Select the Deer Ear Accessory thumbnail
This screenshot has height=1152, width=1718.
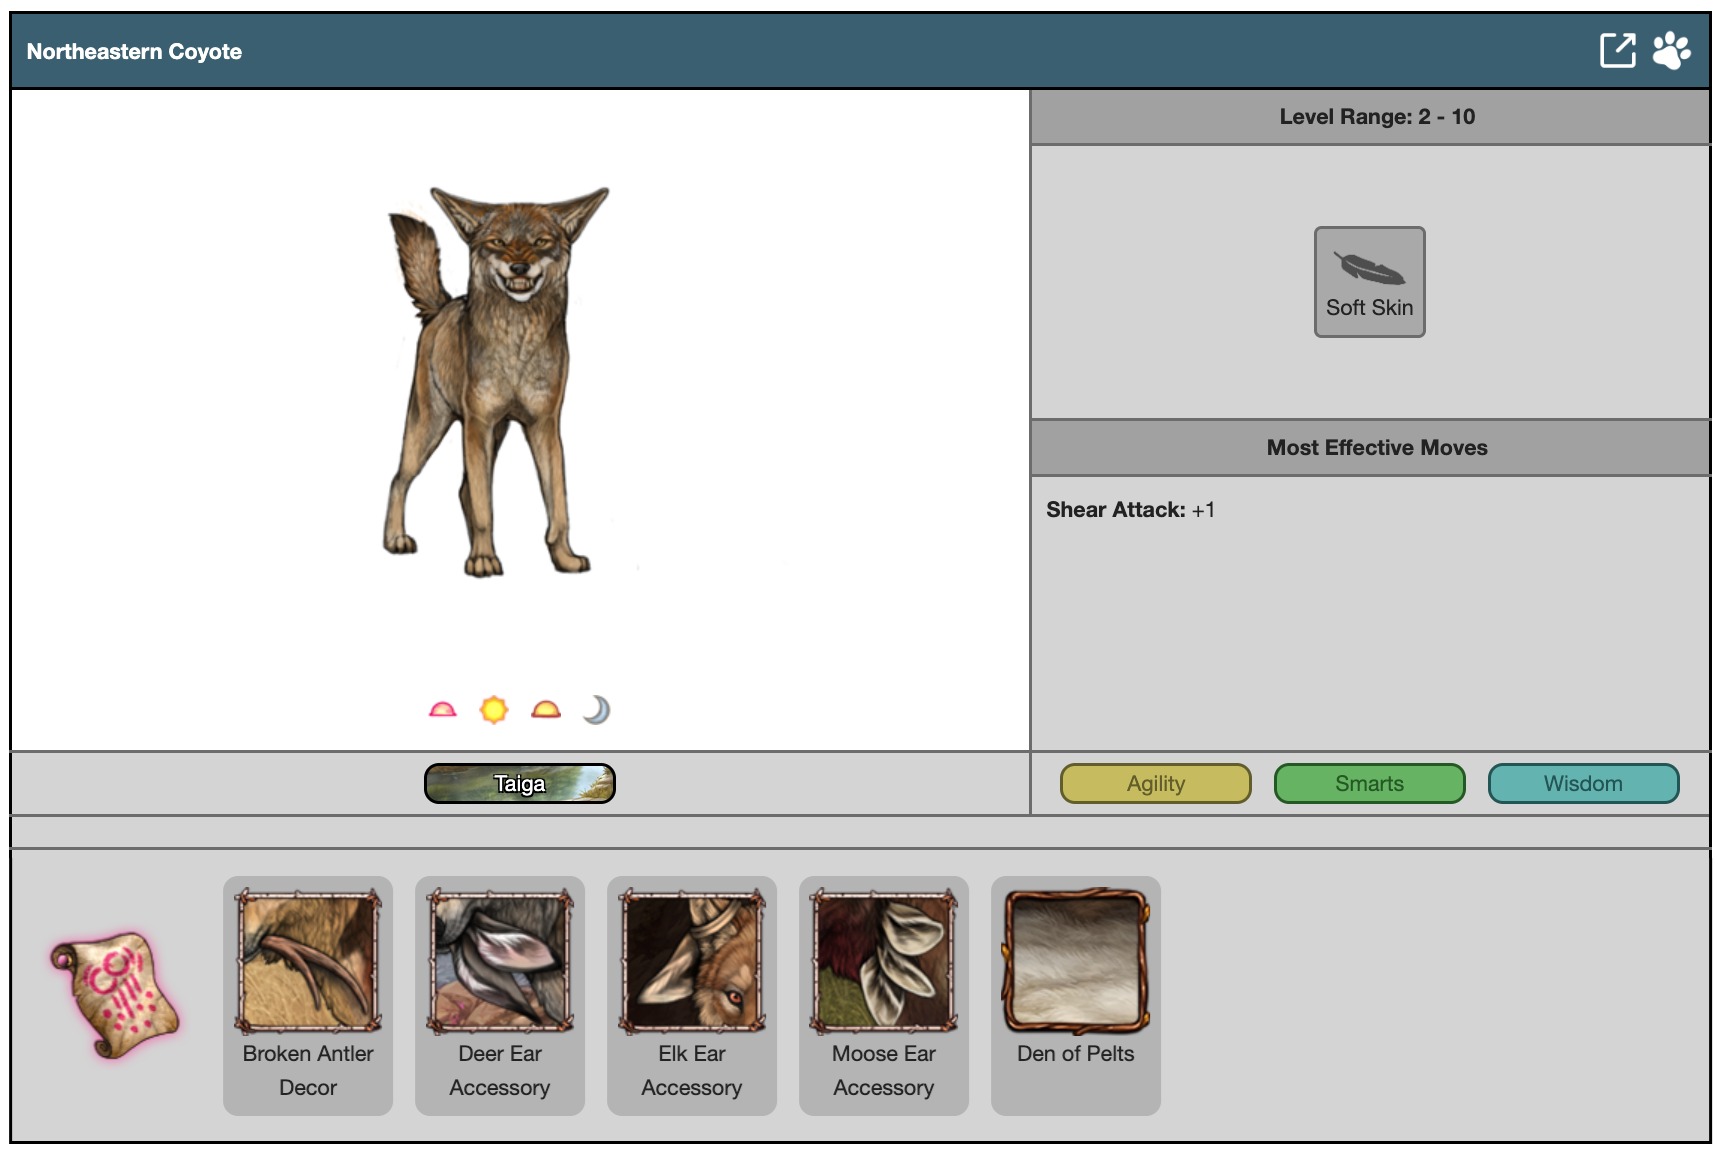point(500,962)
